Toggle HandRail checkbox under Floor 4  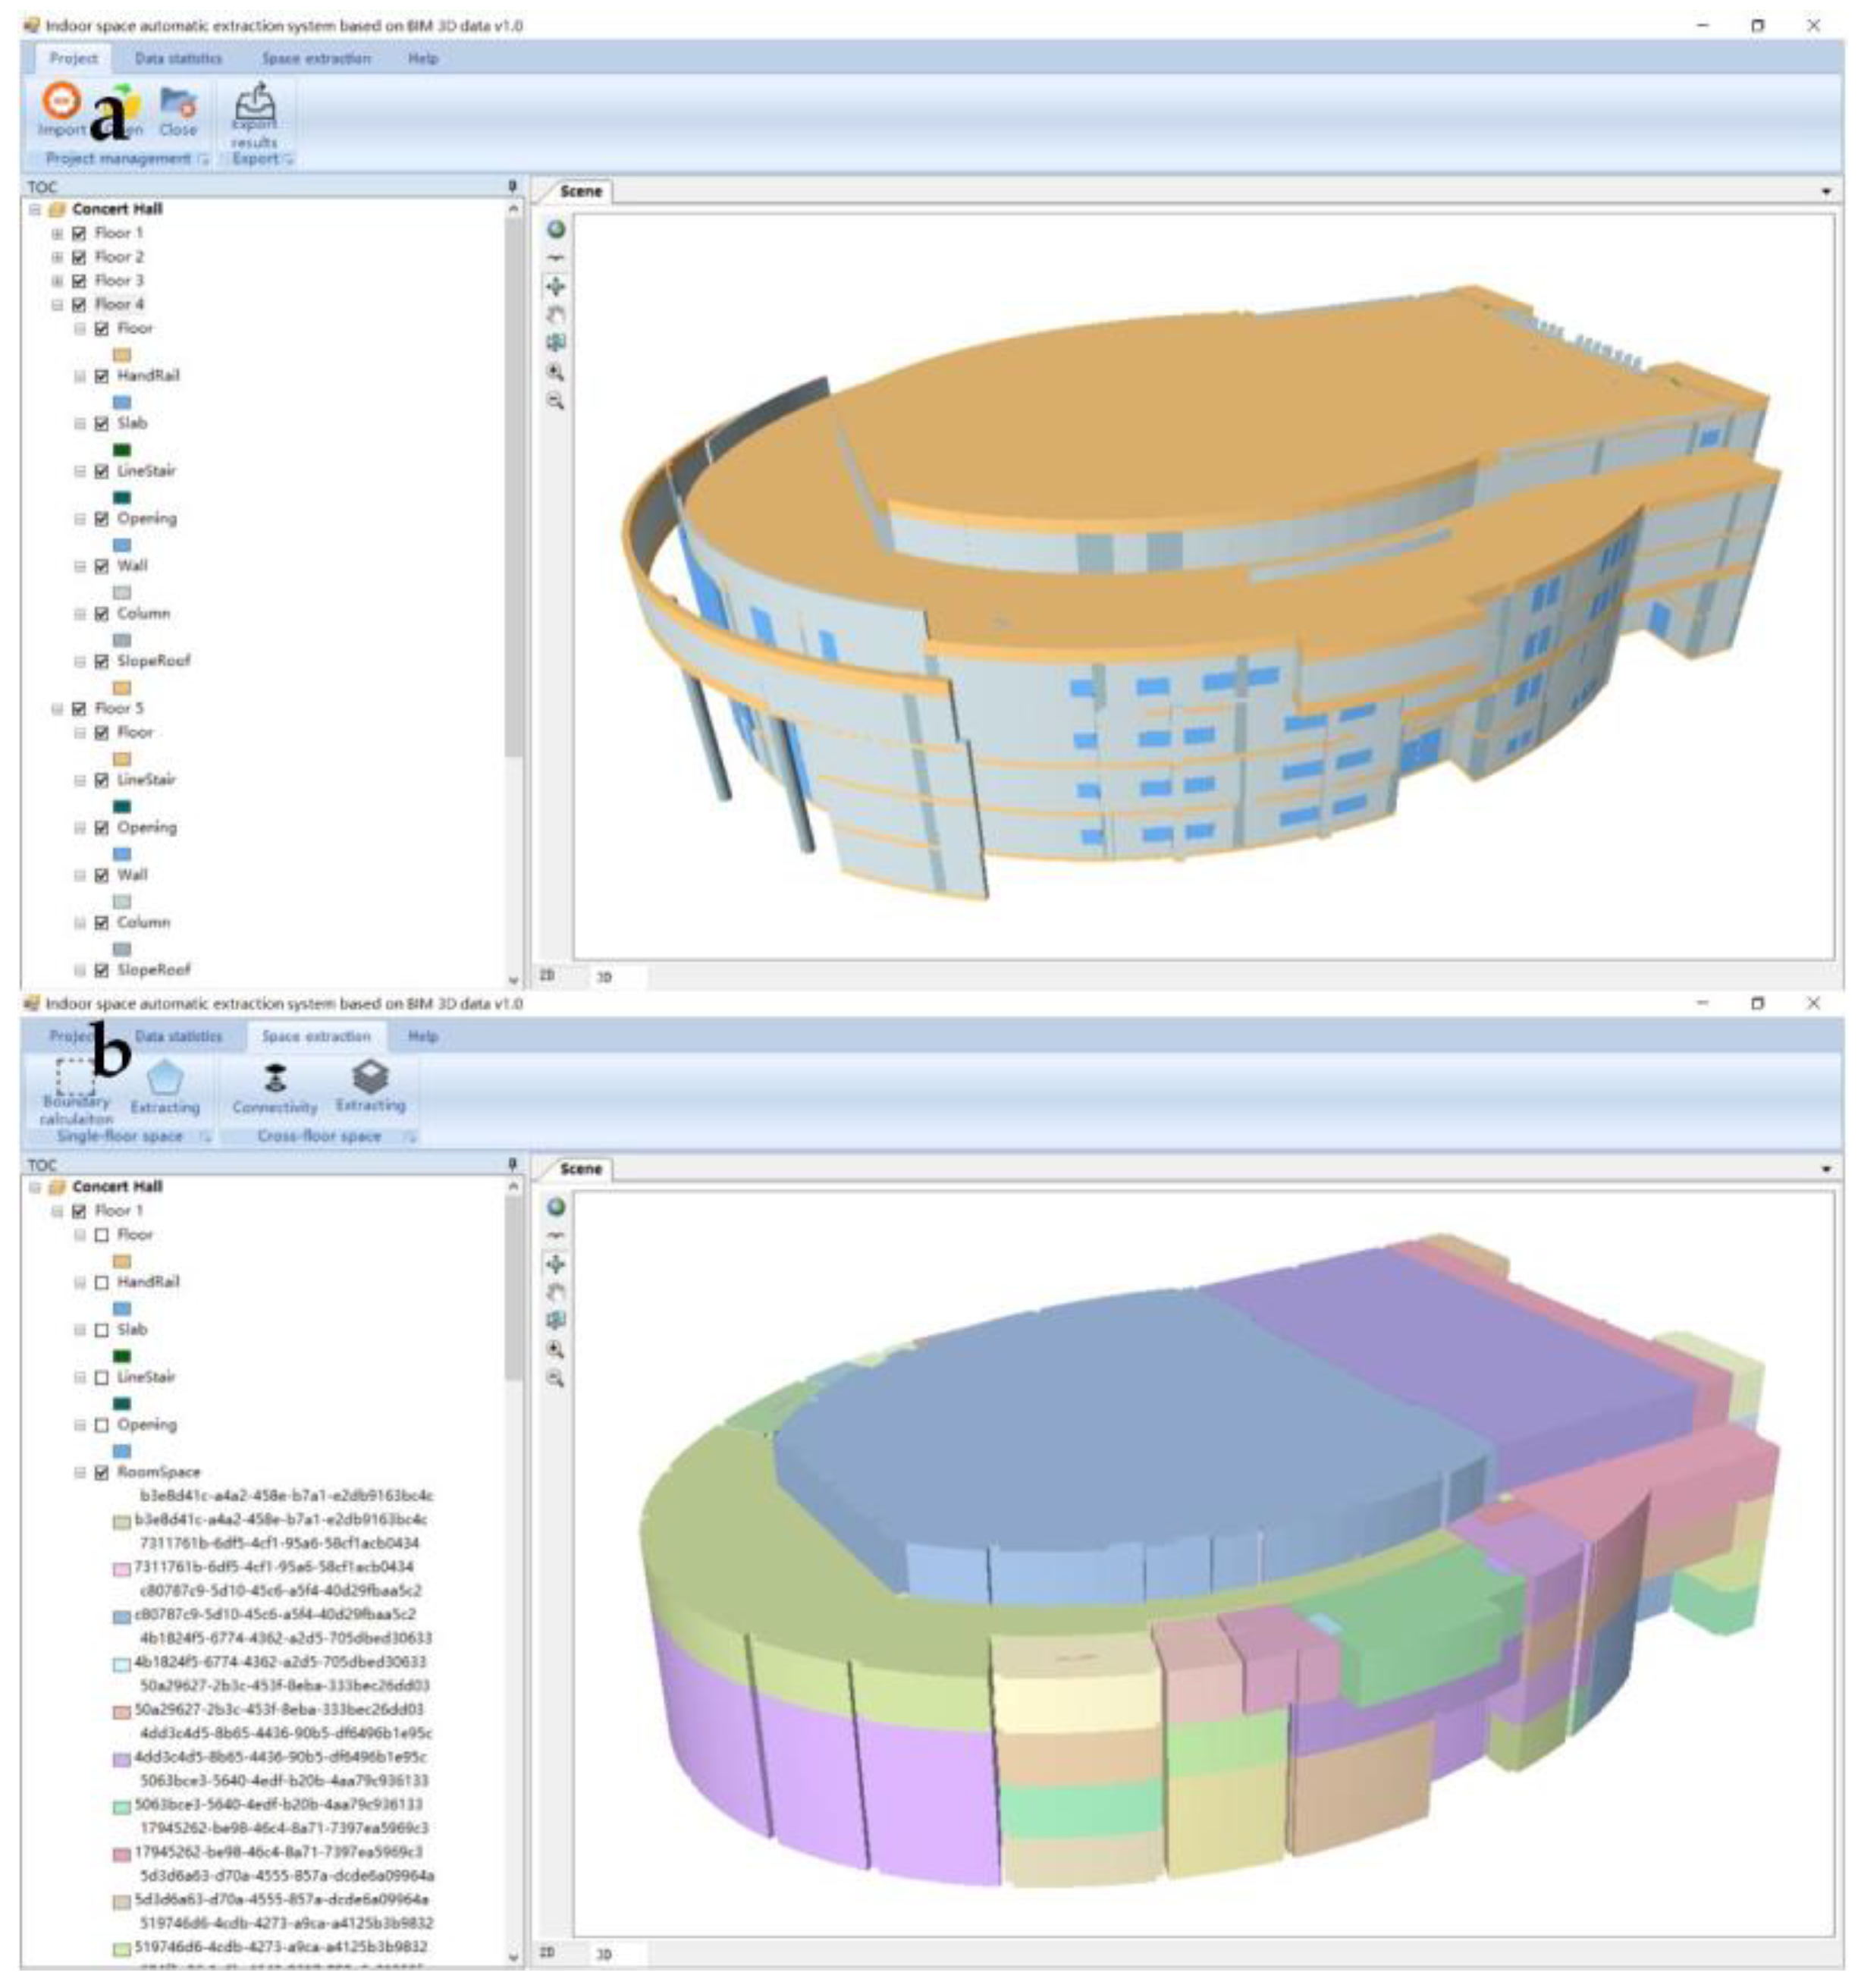102,376
